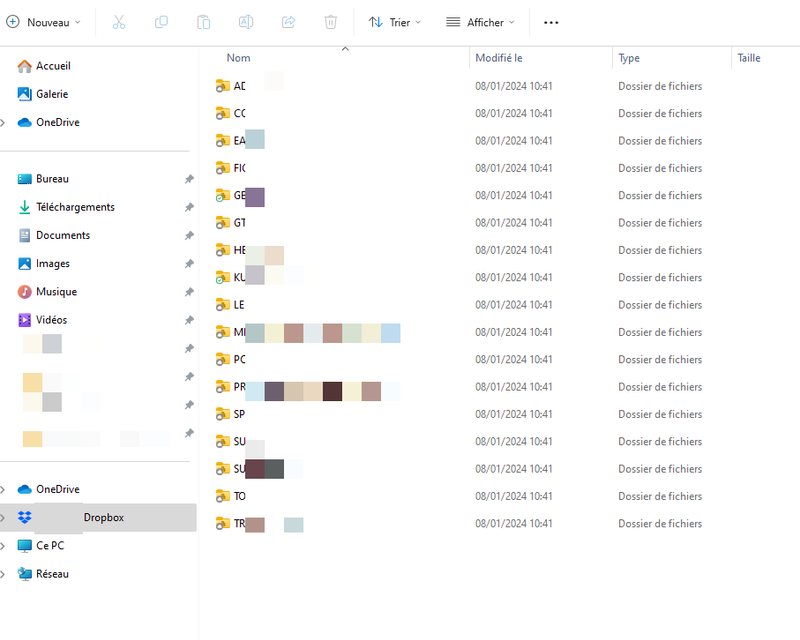The width and height of the screenshot is (800, 640).
Task: Unpin Téléchargements using its pin icon
Action: [189, 208]
